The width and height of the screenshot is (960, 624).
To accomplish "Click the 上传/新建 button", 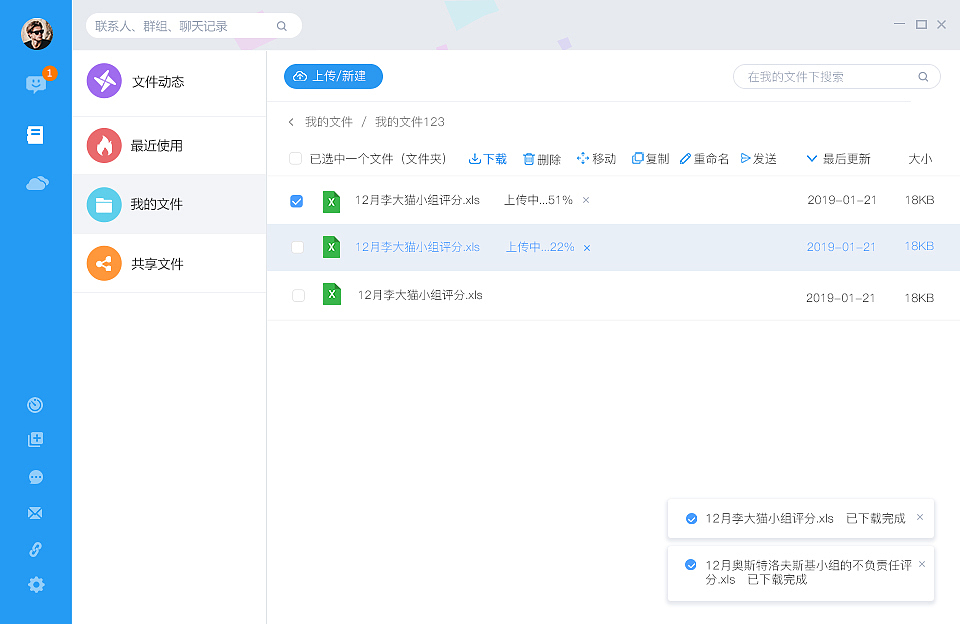I will pyautogui.click(x=333, y=76).
